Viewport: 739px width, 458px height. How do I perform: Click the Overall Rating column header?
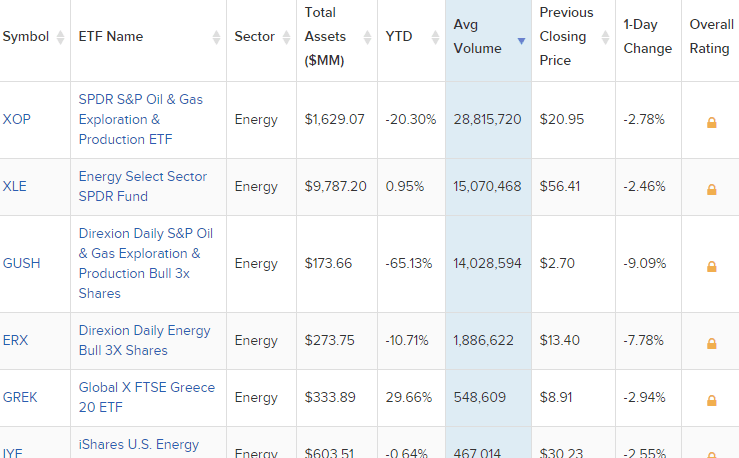pyautogui.click(x=711, y=36)
